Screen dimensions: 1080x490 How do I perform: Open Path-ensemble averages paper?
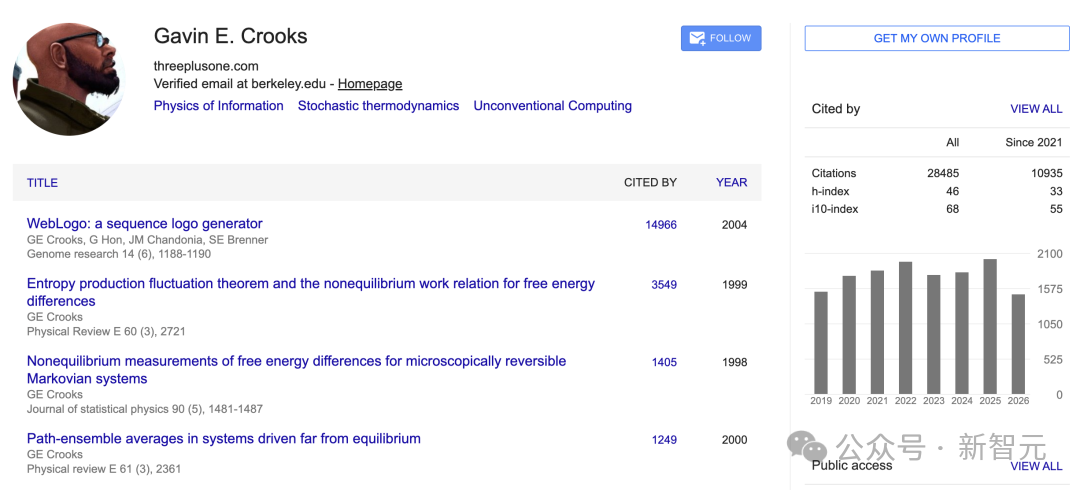point(224,438)
